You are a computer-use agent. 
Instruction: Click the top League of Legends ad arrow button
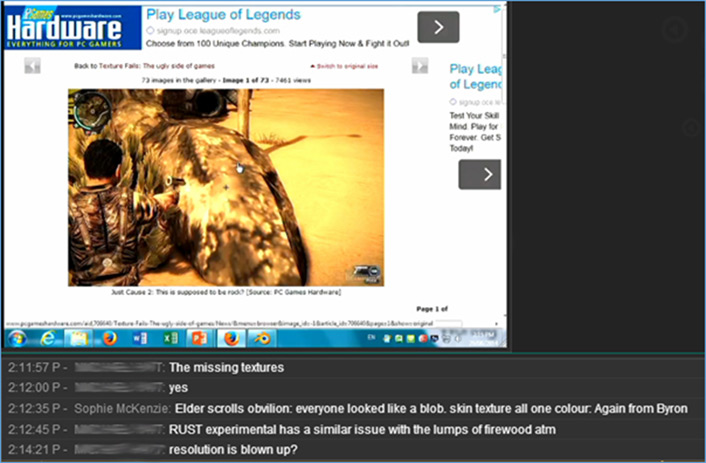[438, 27]
